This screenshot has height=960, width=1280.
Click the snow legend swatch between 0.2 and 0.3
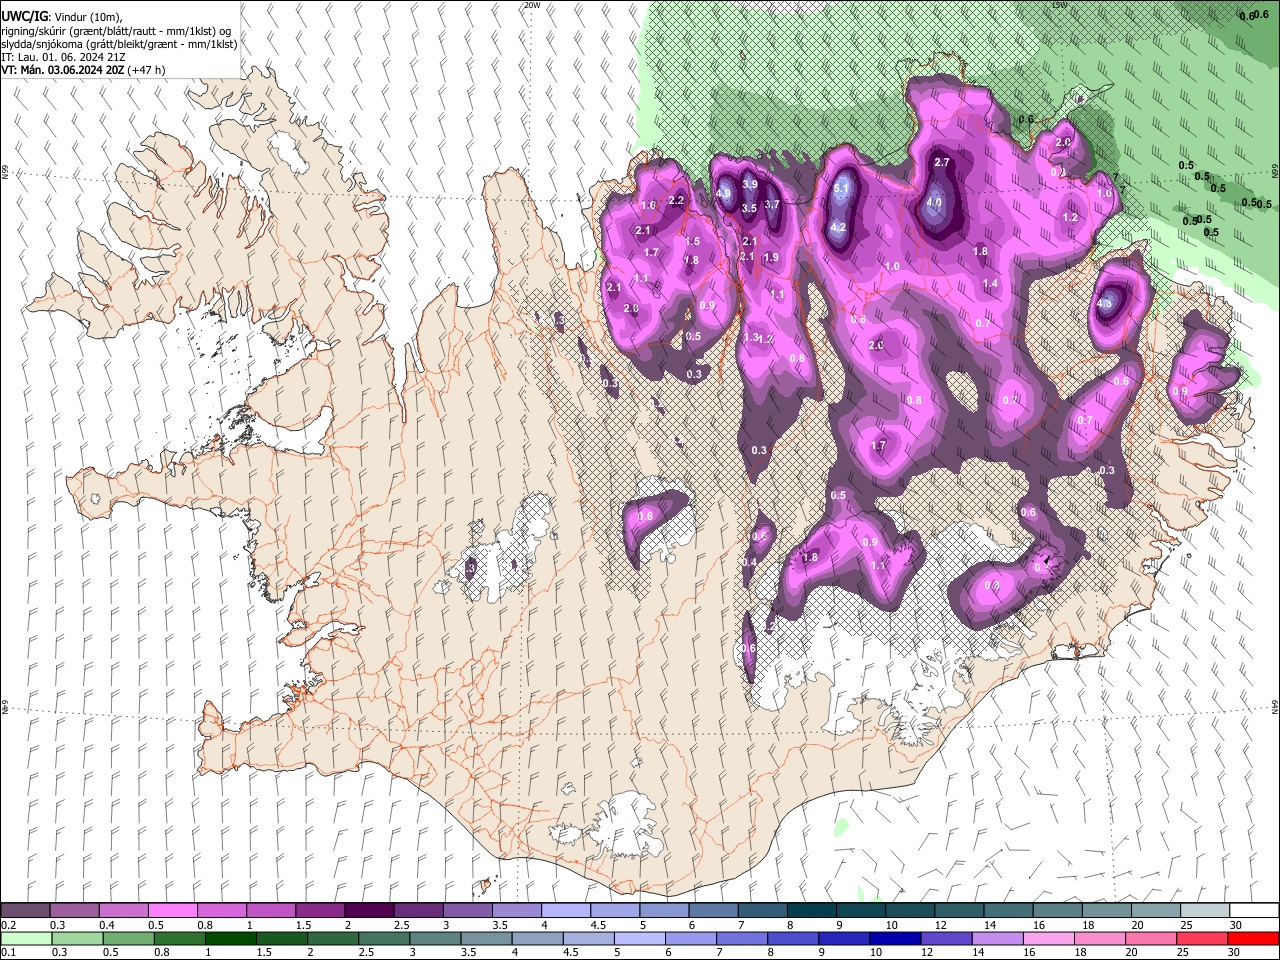[25, 911]
